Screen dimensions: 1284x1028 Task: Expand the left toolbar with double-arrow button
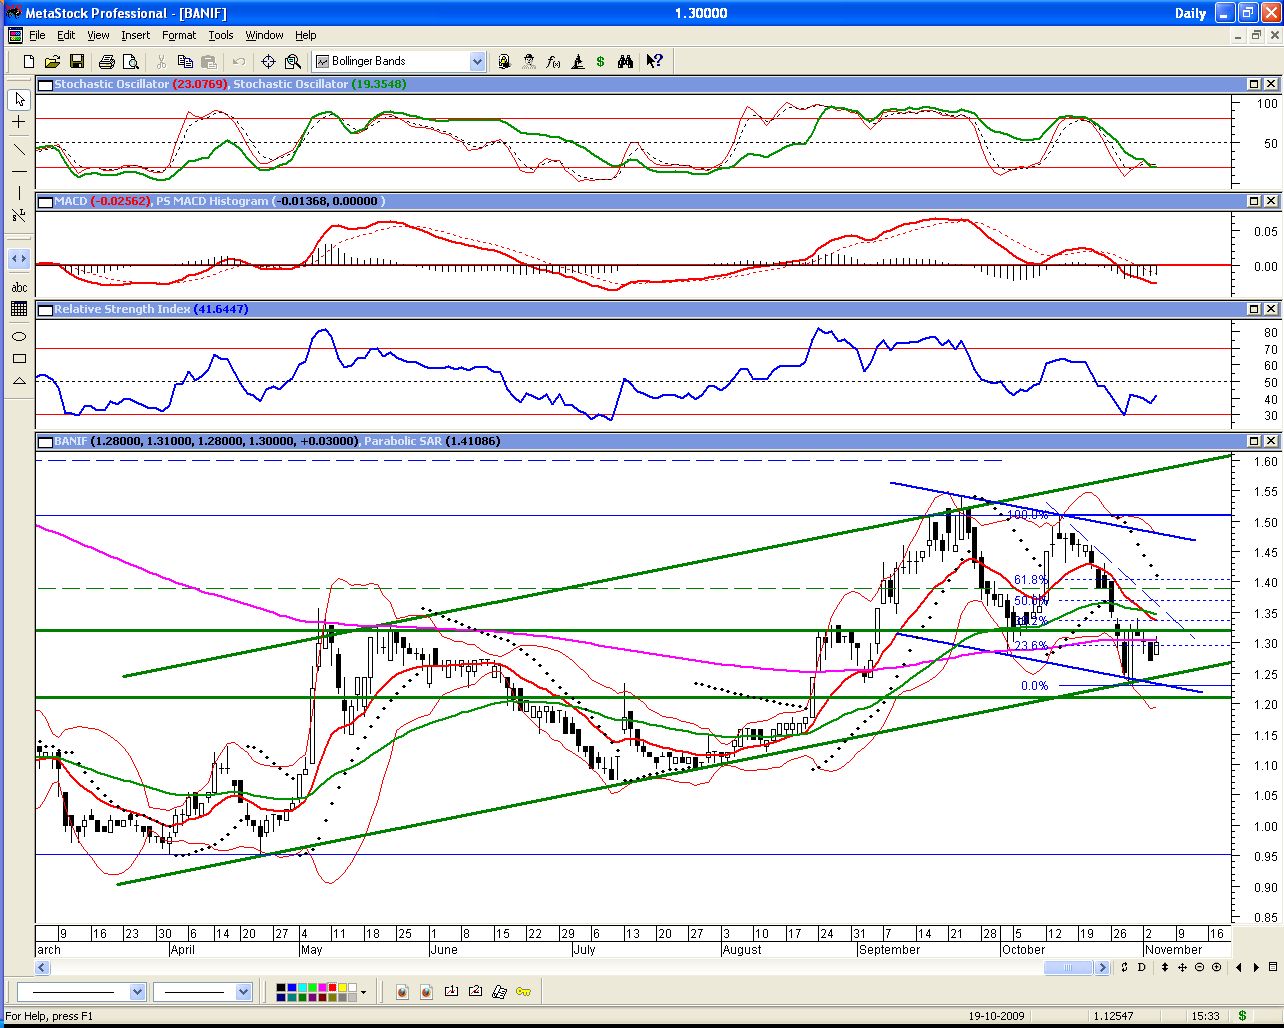(x=19, y=259)
